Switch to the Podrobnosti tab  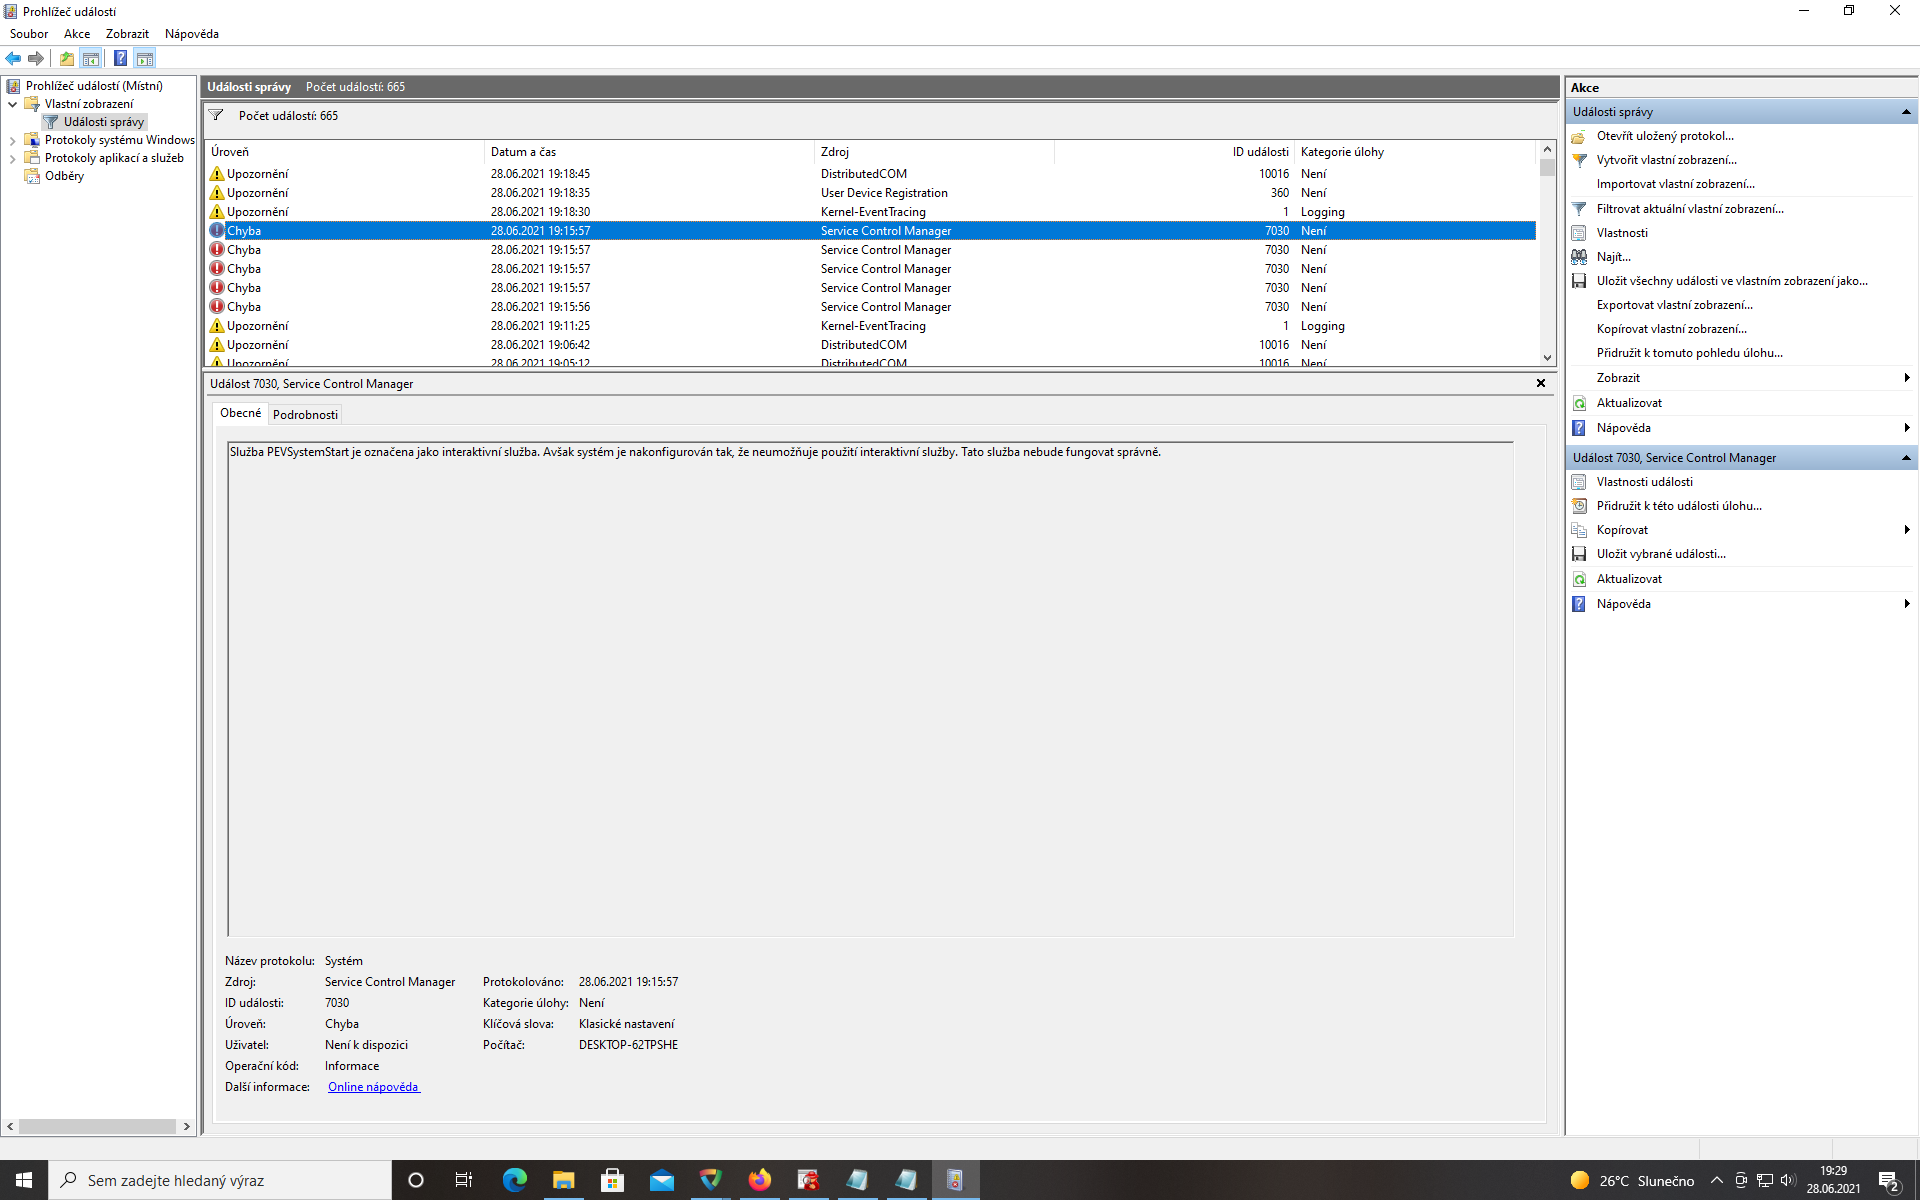coord(305,414)
